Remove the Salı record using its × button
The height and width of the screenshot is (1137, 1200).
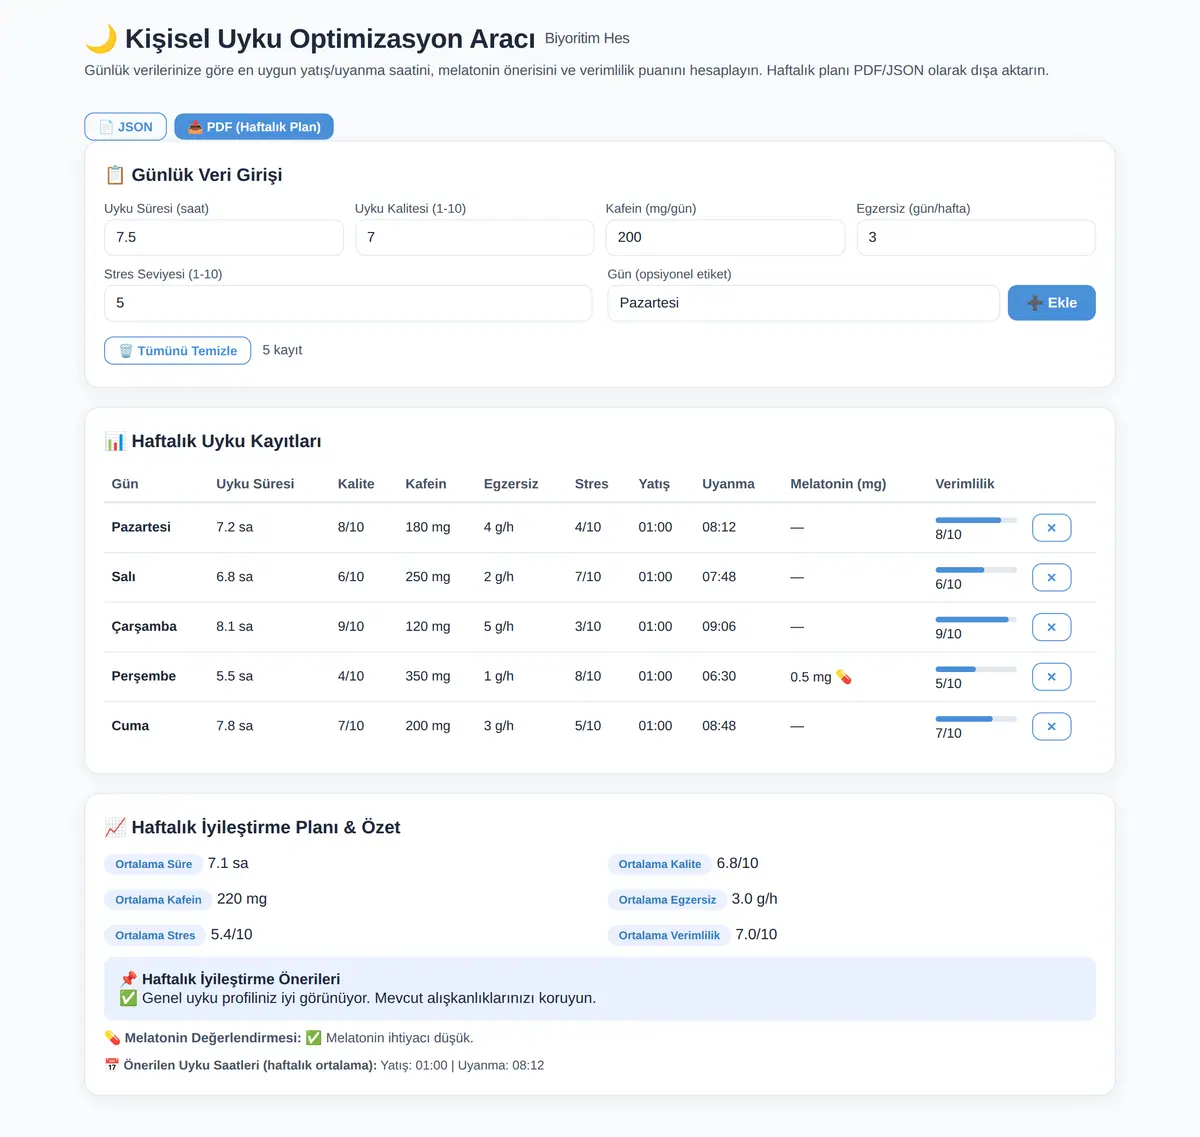(1051, 577)
